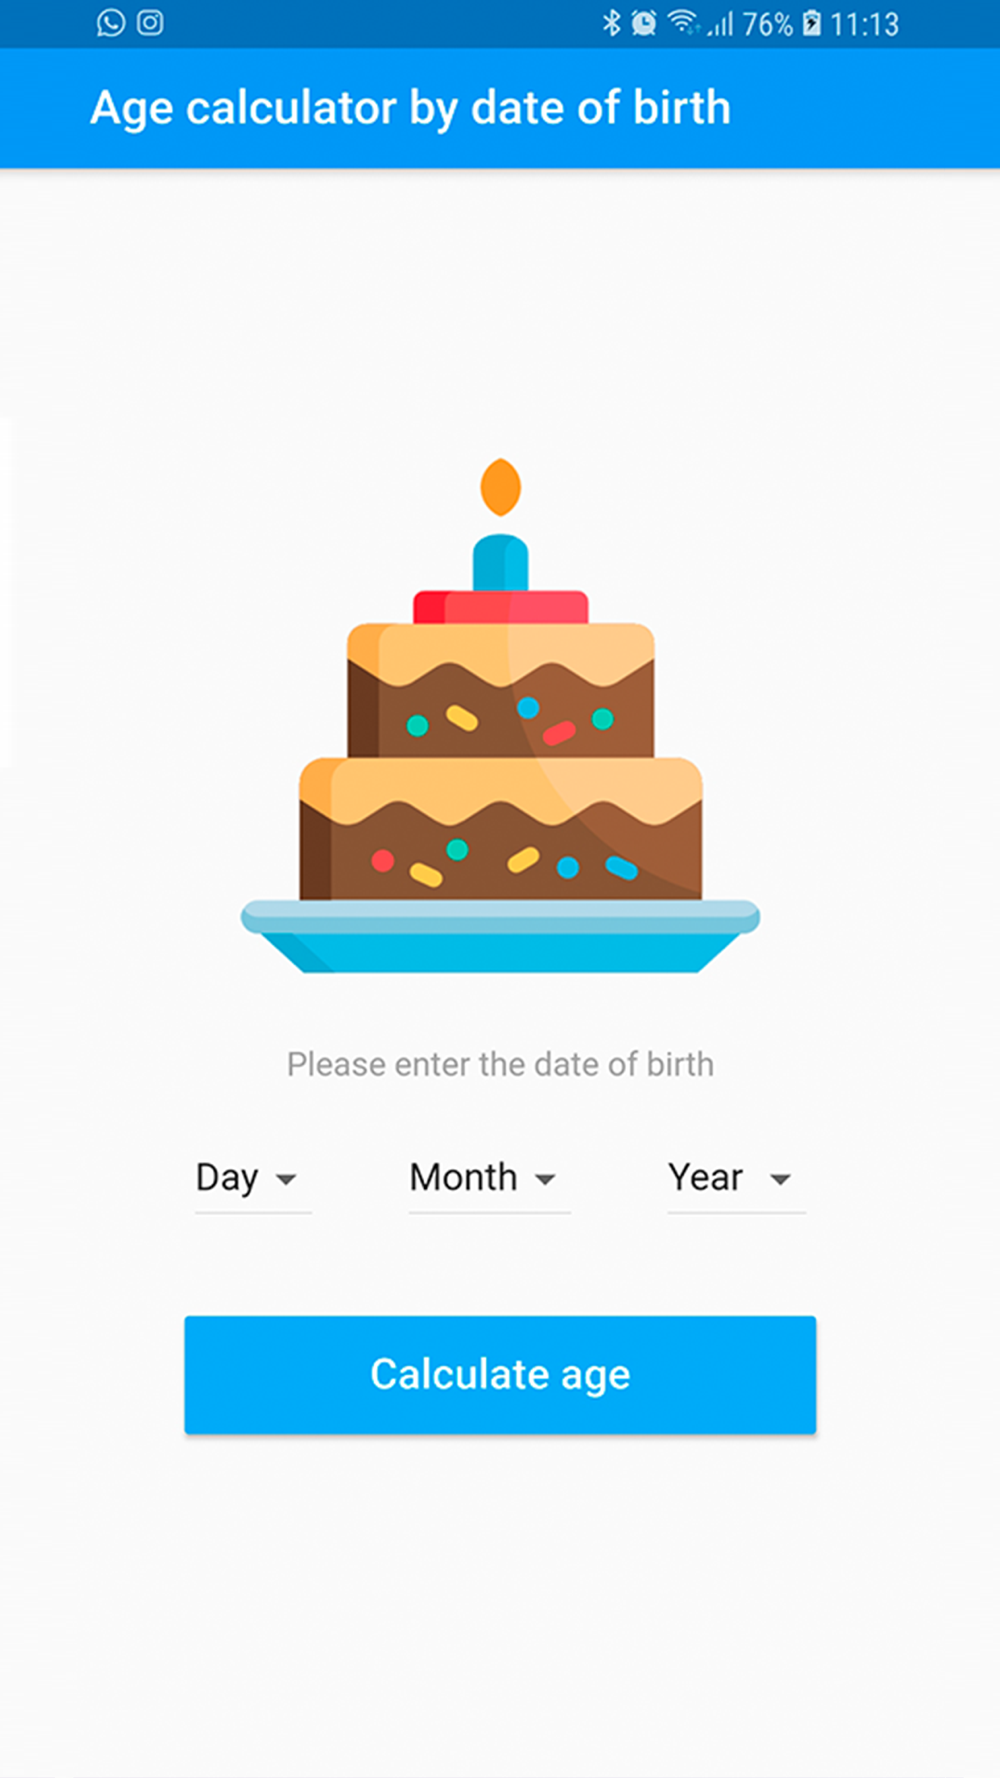
Task: Open the Day dropdown
Action: [x=247, y=1178]
